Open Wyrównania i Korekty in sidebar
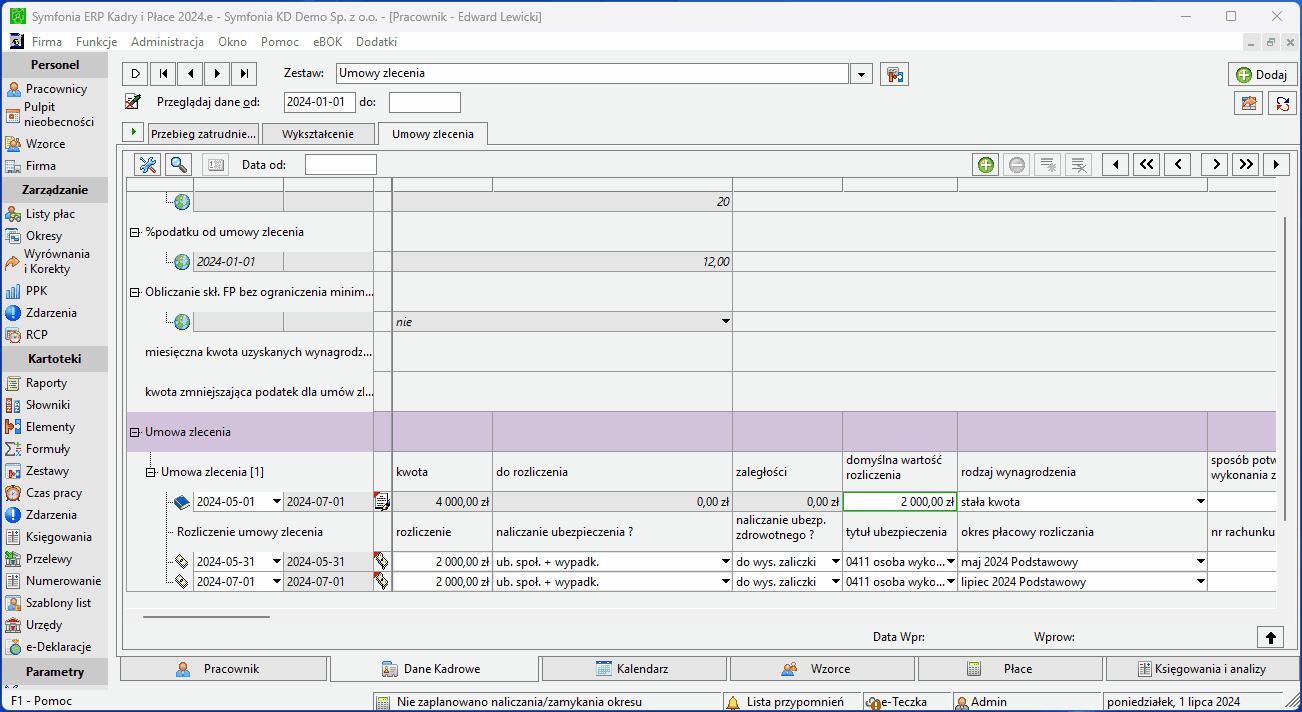This screenshot has width=1302, height=712. pyautogui.click(x=46, y=262)
